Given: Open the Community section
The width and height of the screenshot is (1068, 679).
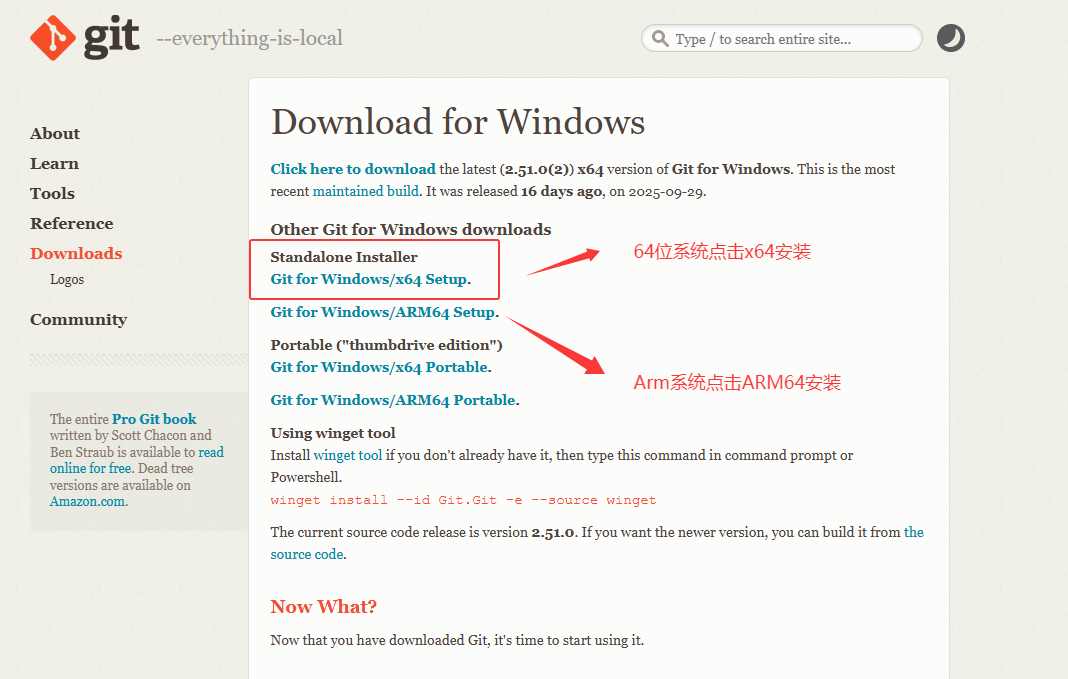Looking at the screenshot, I should click(78, 319).
